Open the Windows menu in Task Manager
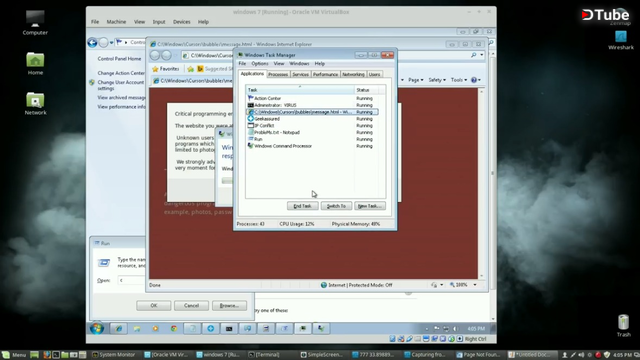The width and height of the screenshot is (640, 360). (x=299, y=64)
